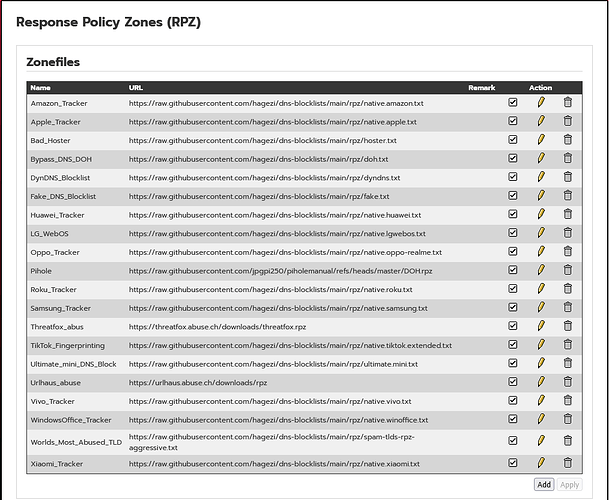Edit the Huawei_Tracker zone
This screenshot has width=609, height=500.
pos(541,214)
